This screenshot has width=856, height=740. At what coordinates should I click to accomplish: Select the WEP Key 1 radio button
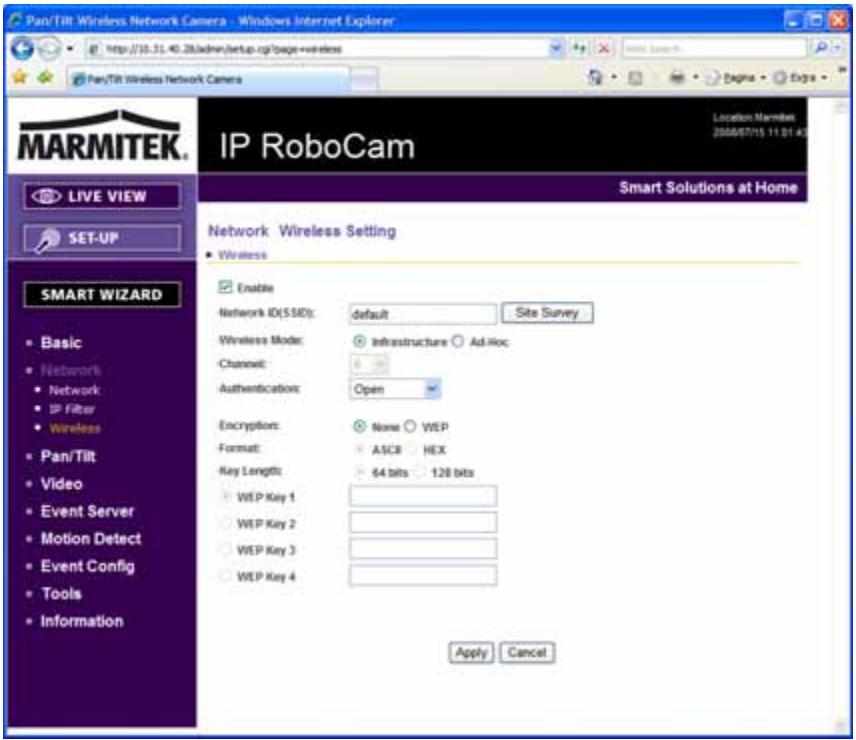(225, 497)
